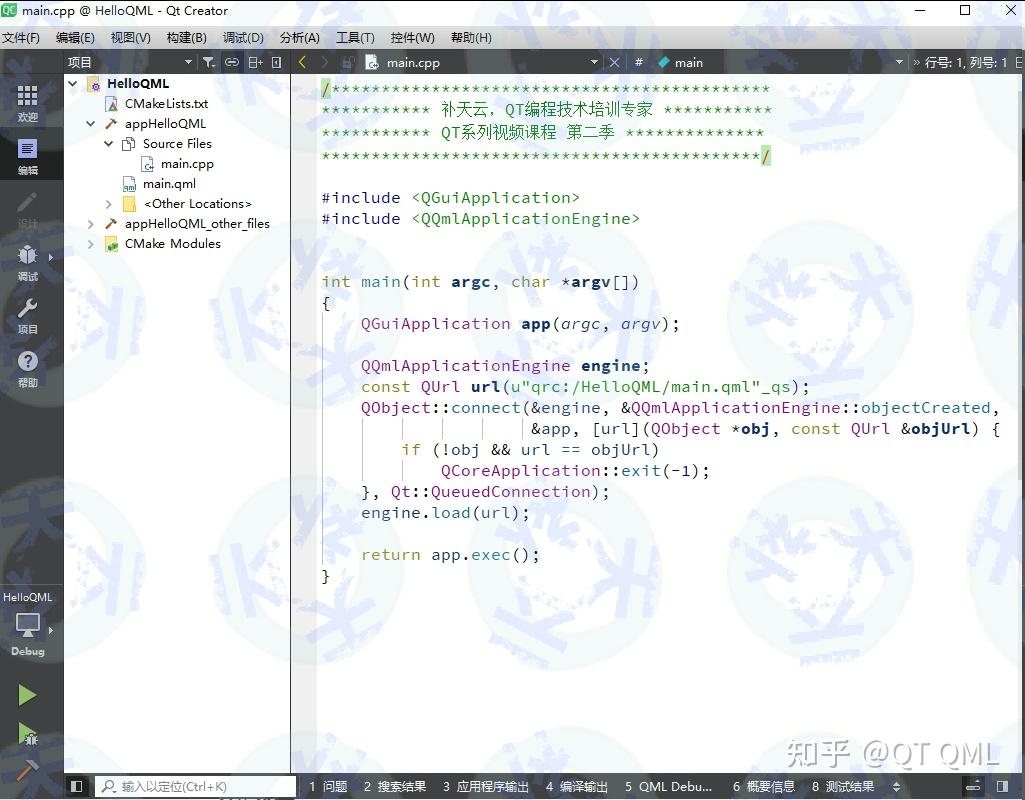Expand the CMake Modules node
Image resolution: width=1025 pixels, height=800 pixels.
pyautogui.click(x=91, y=243)
